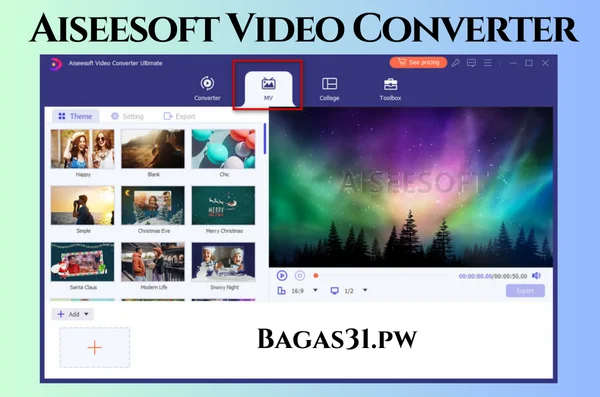Screen dimensions: 600x397
Task: Click the Export button under preview
Action: 525,291
